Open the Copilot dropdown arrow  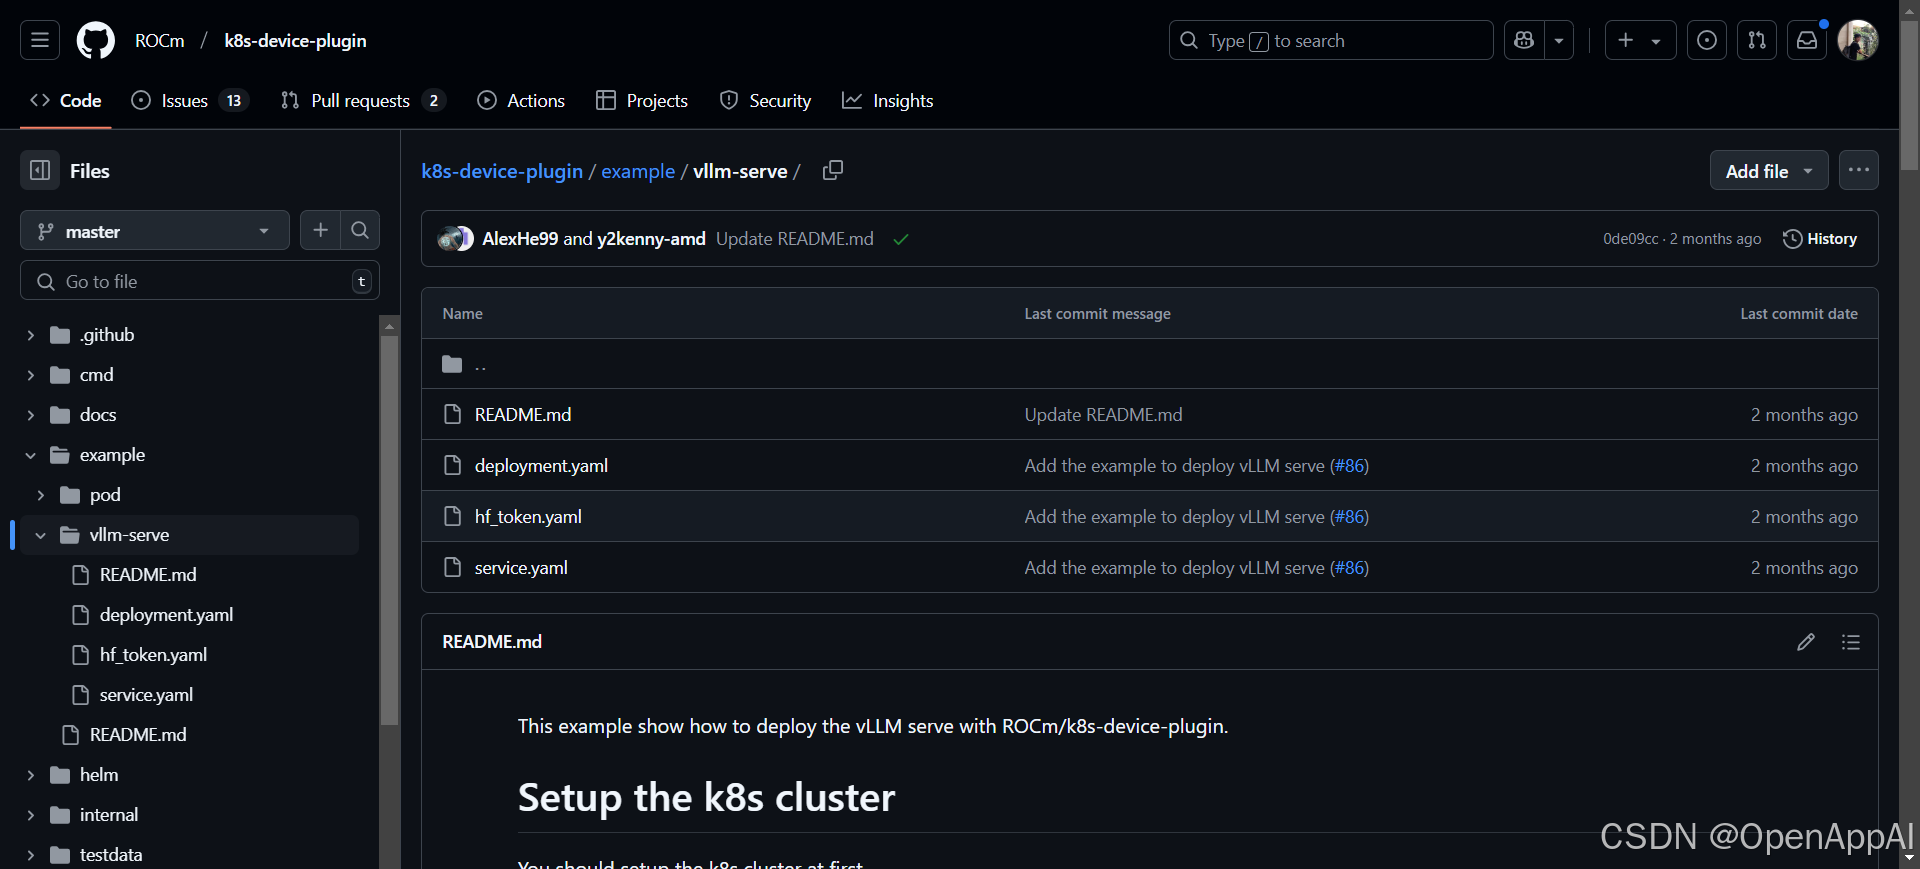pos(1559,40)
